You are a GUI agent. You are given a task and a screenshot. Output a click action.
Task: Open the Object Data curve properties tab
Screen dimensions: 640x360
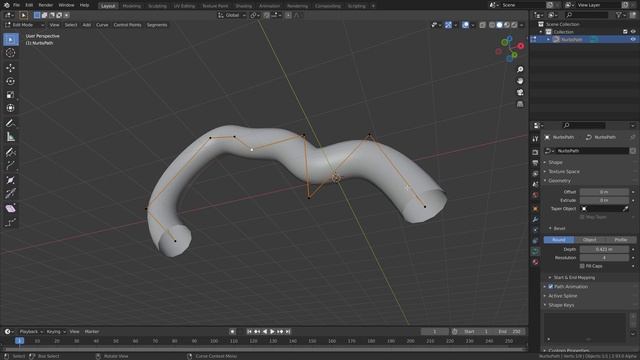click(x=536, y=251)
